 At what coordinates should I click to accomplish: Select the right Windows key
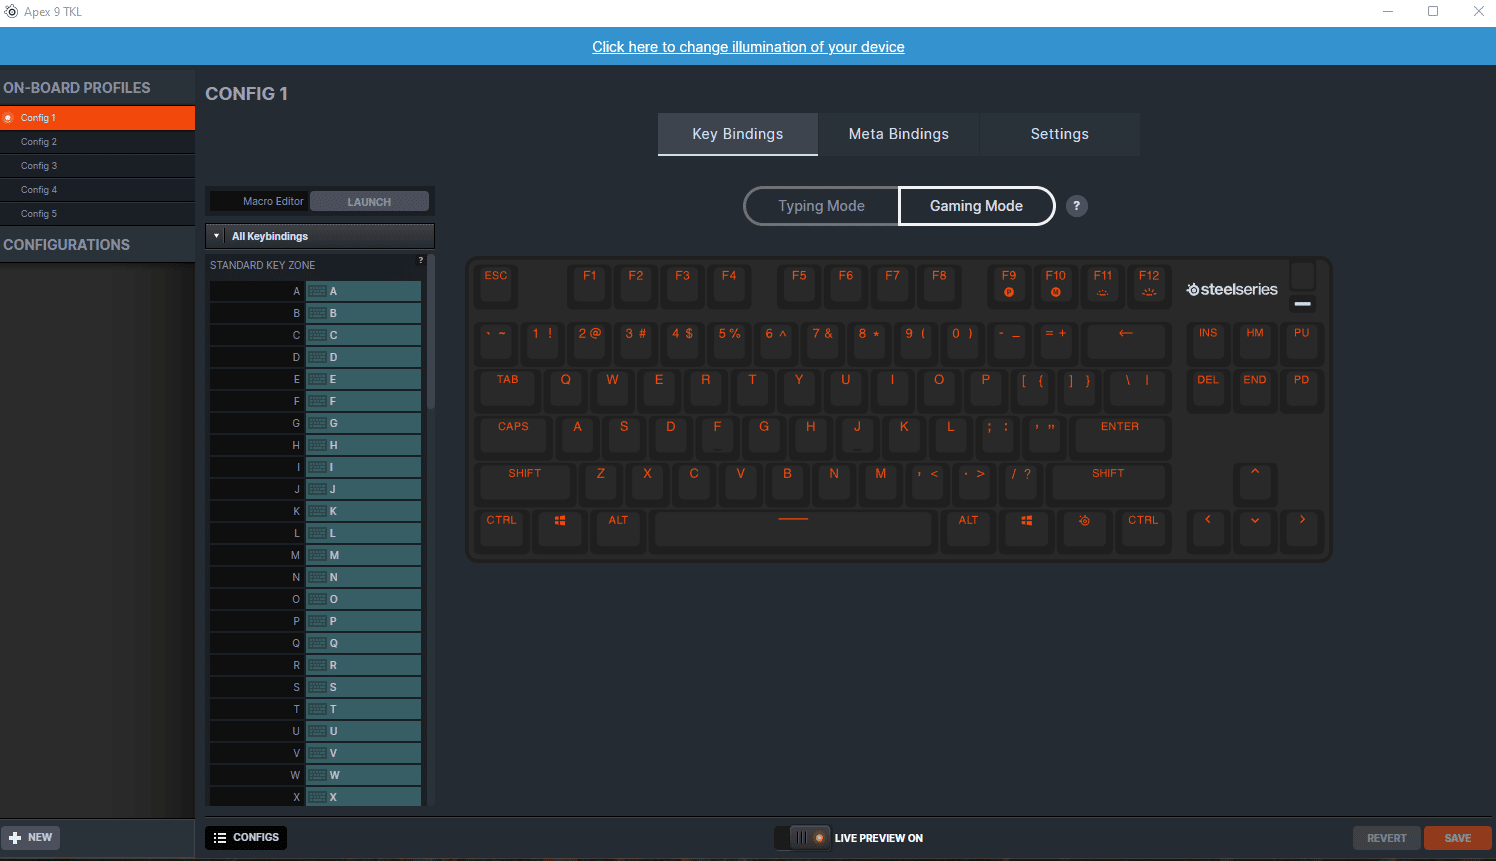pyautogui.click(x=1026, y=530)
